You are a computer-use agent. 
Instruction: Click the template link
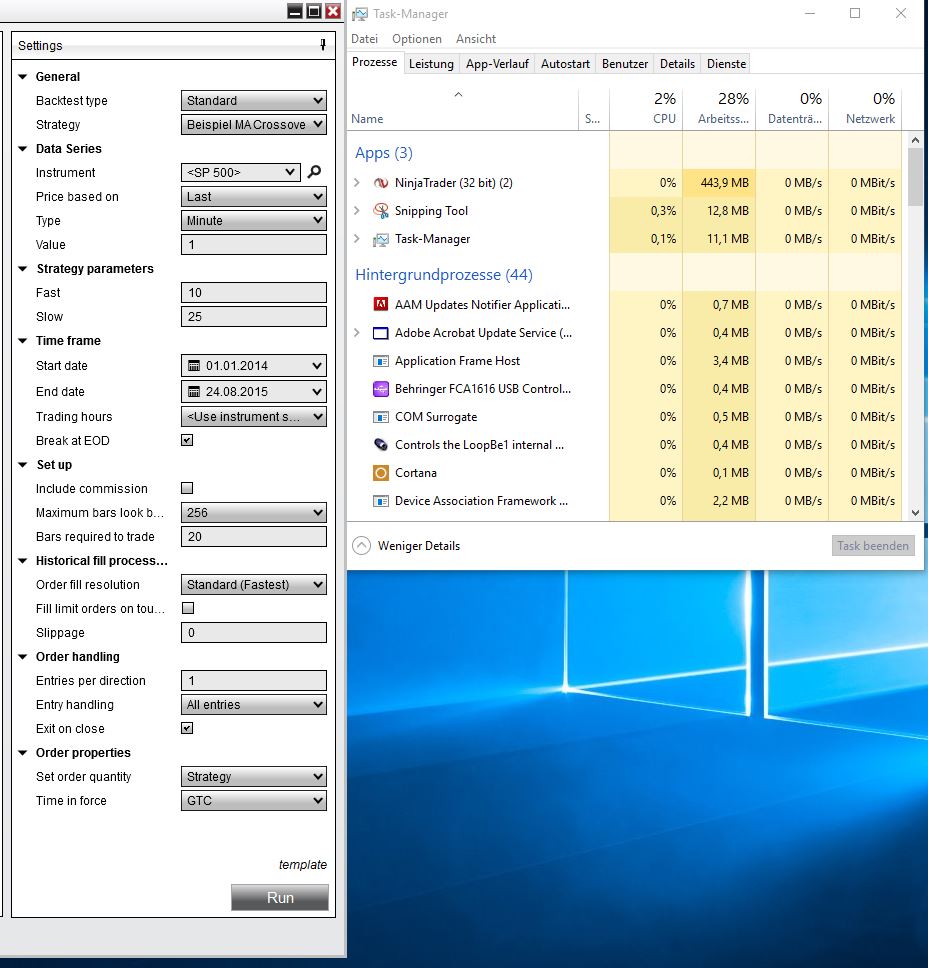coord(303,865)
